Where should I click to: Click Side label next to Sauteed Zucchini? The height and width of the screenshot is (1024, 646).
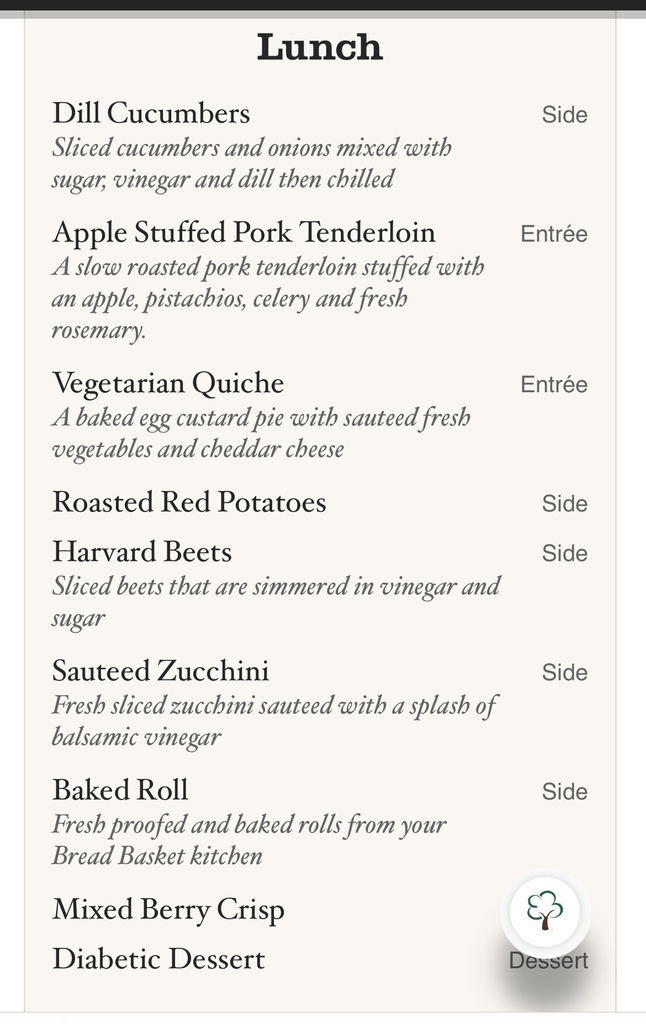click(x=564, y=673)
